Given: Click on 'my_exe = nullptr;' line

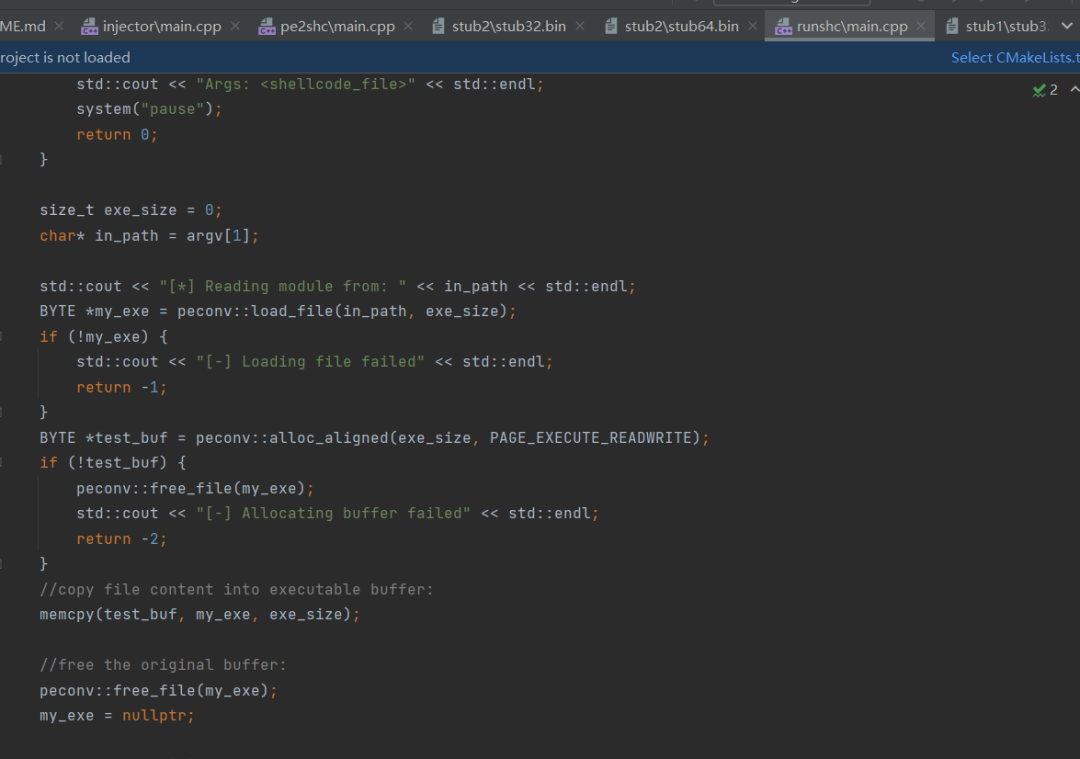Looking at the screenshot, I should [x=117, y=716].
